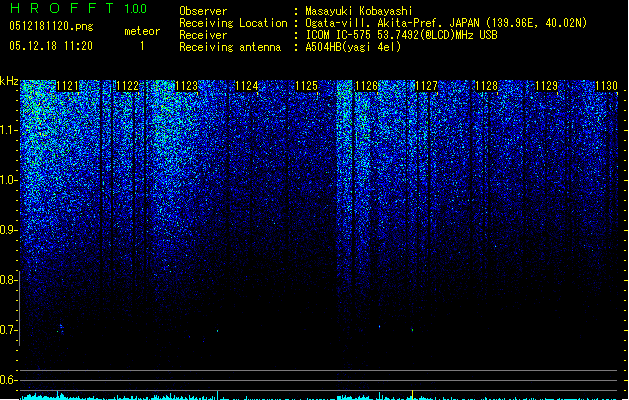Click the 0.7 frequency axis label
Image resolution: width=629 pixels, height=400 pixels.
tap(8, 330)
